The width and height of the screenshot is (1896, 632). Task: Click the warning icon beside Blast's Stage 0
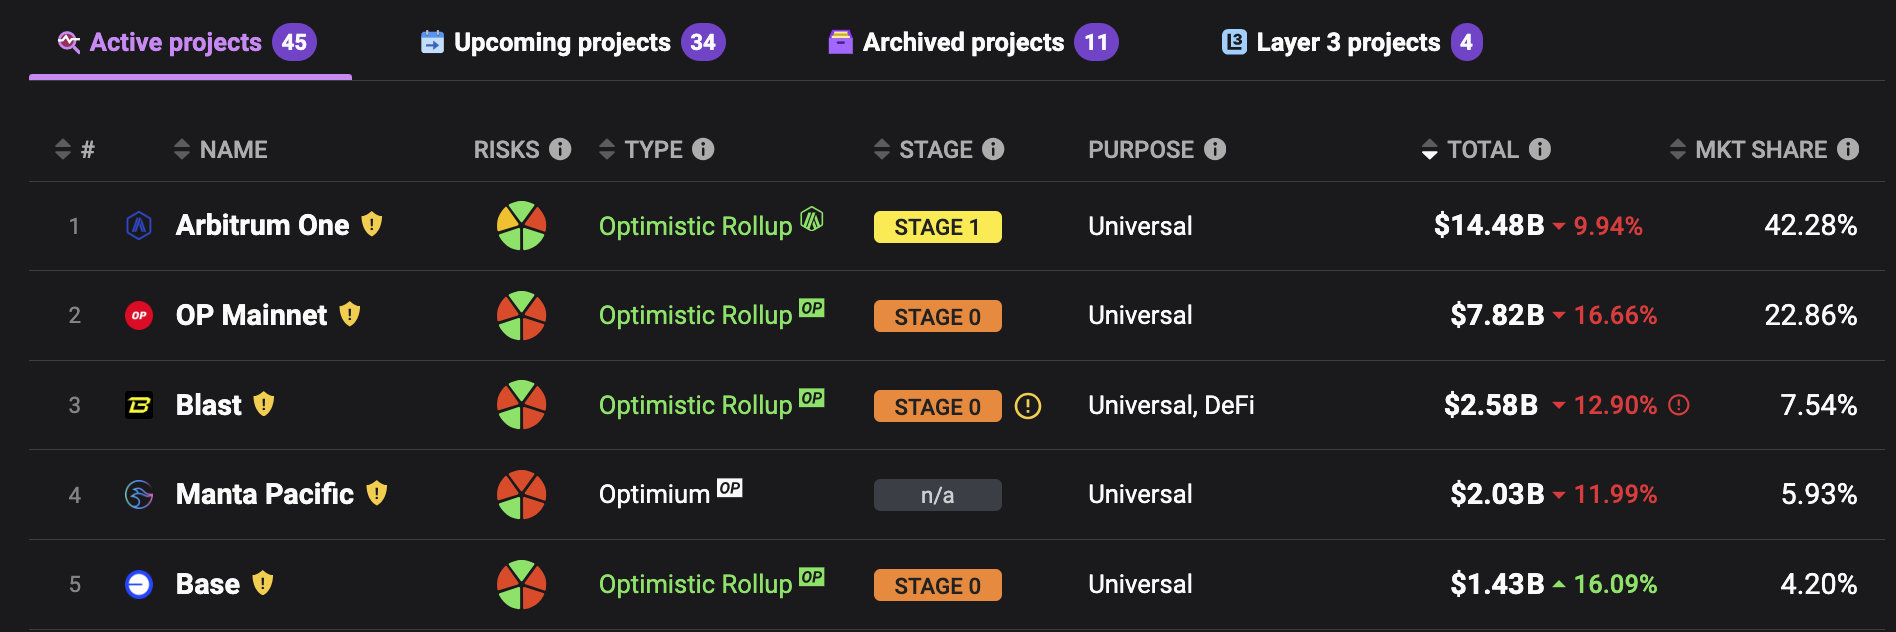pyautogui.click(x=1028, y=406)
